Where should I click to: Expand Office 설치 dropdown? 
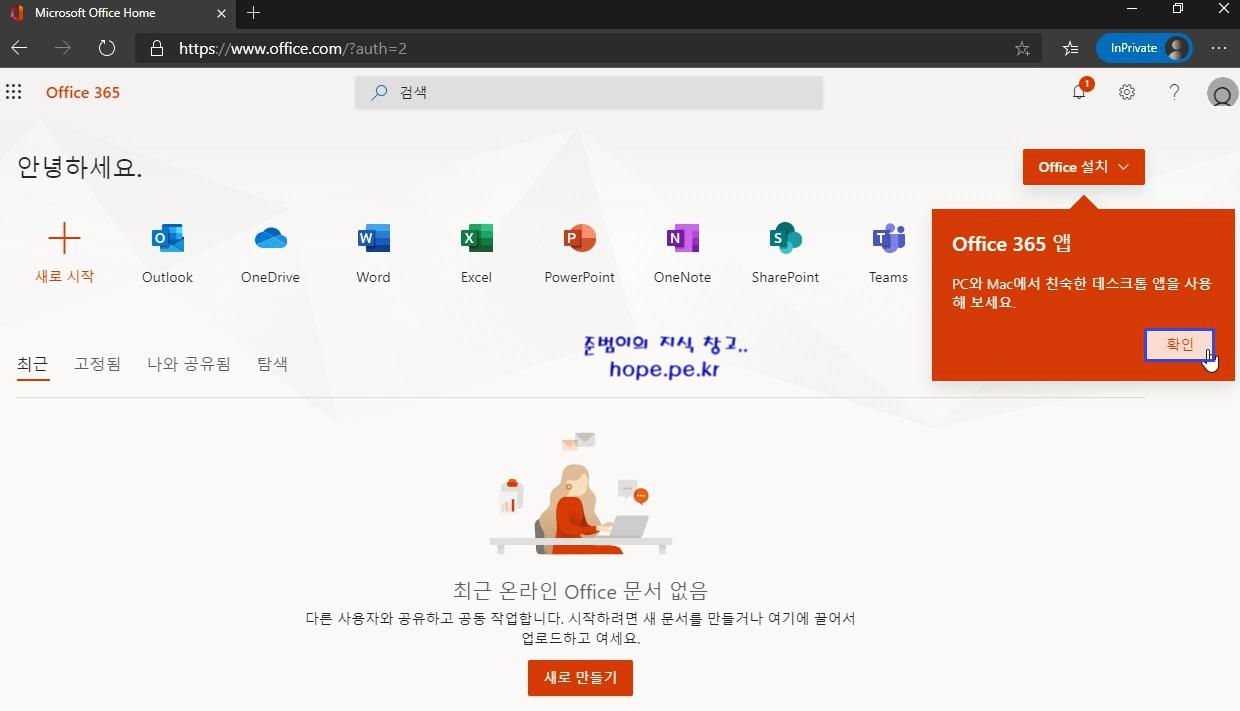(1084, 167)
